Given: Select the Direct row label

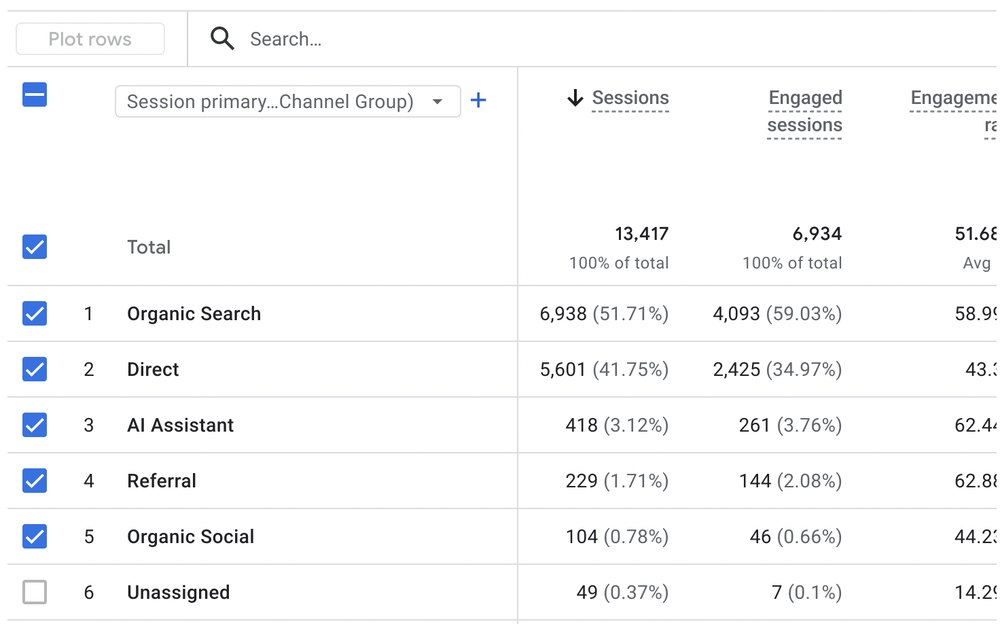Looking at the screenshot, I should (x=153, y=369).
